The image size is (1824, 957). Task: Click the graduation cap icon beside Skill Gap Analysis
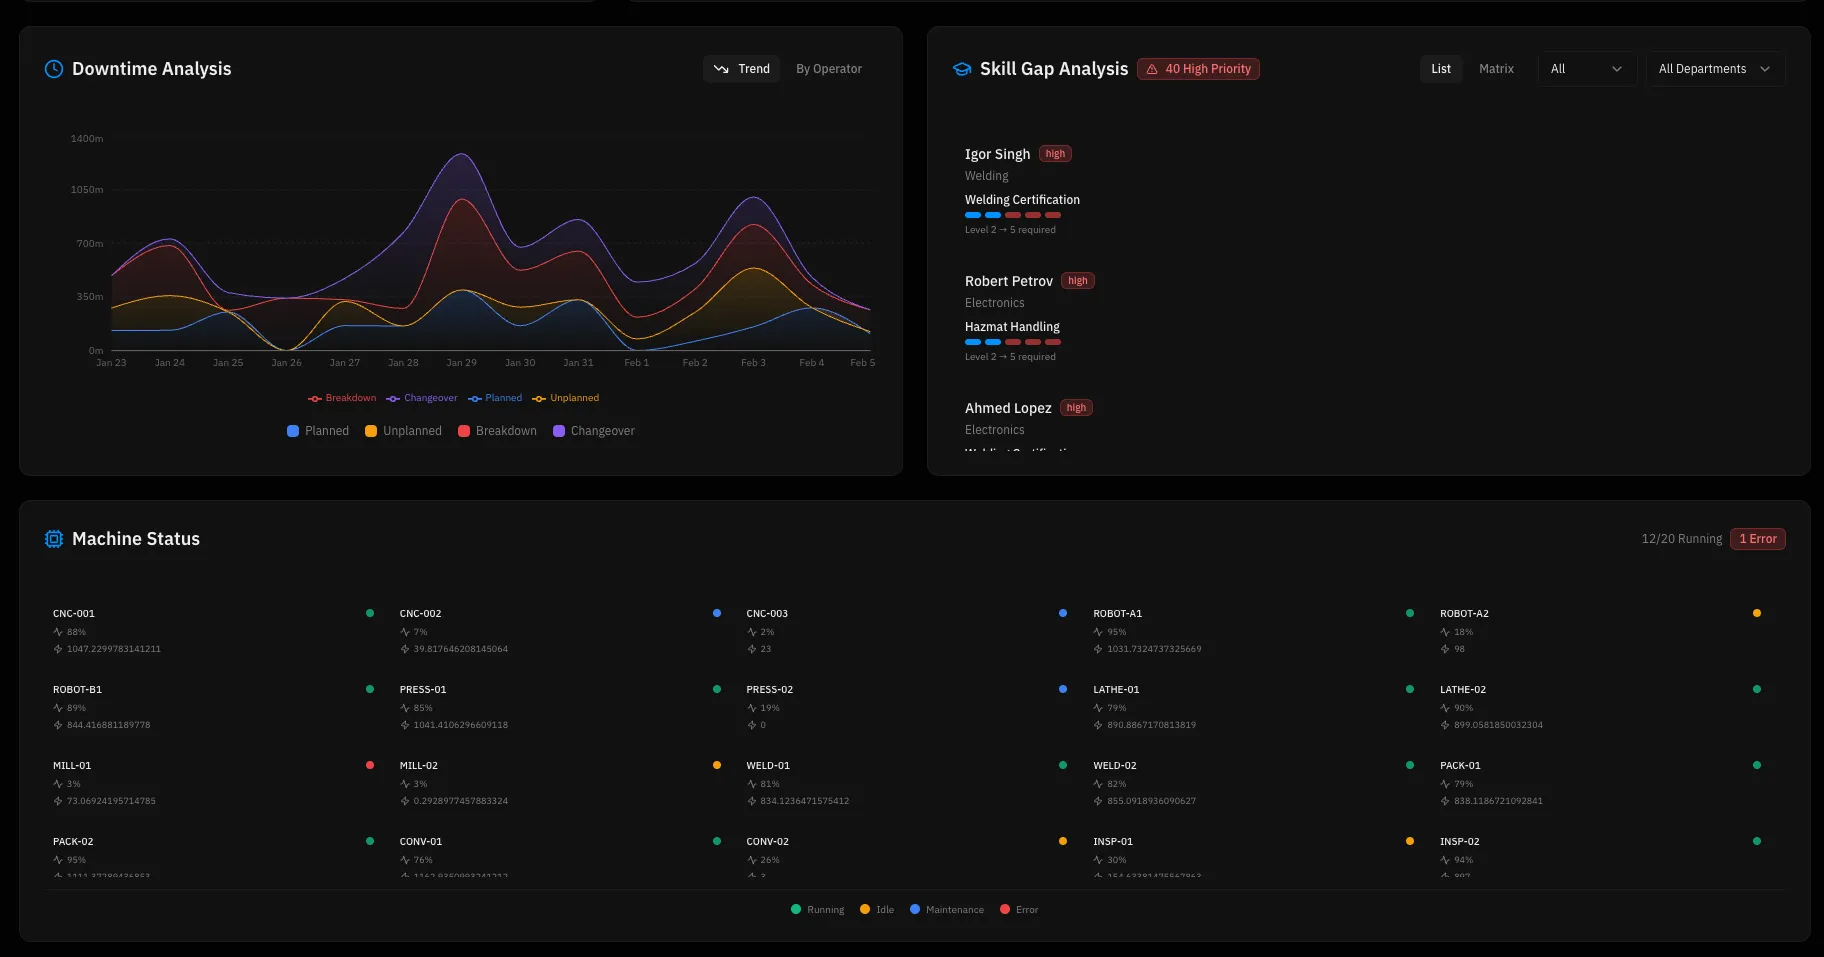961,68
